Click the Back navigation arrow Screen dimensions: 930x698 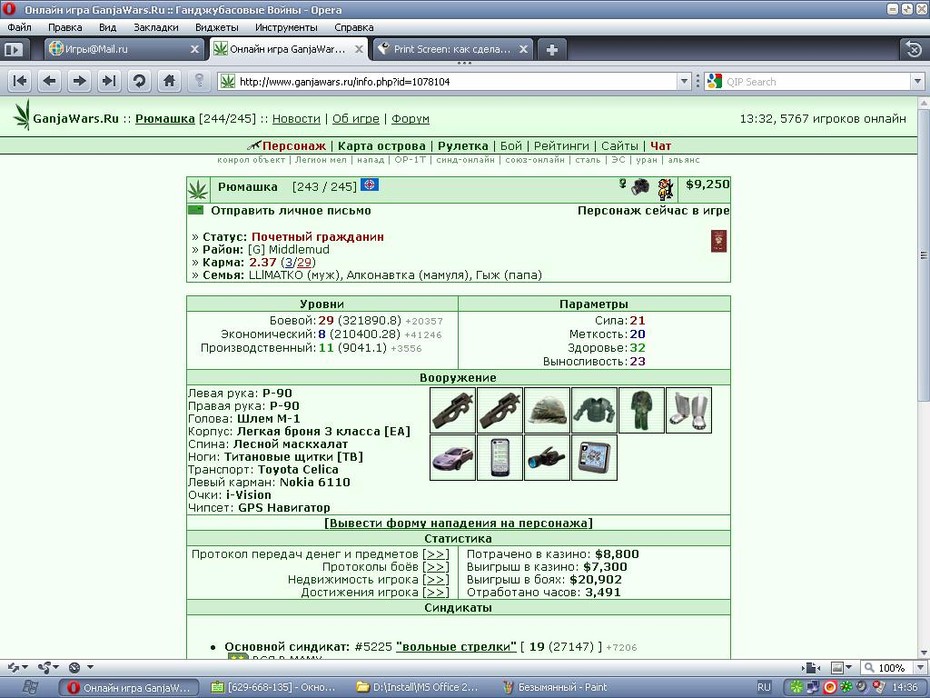click(50, 81)
